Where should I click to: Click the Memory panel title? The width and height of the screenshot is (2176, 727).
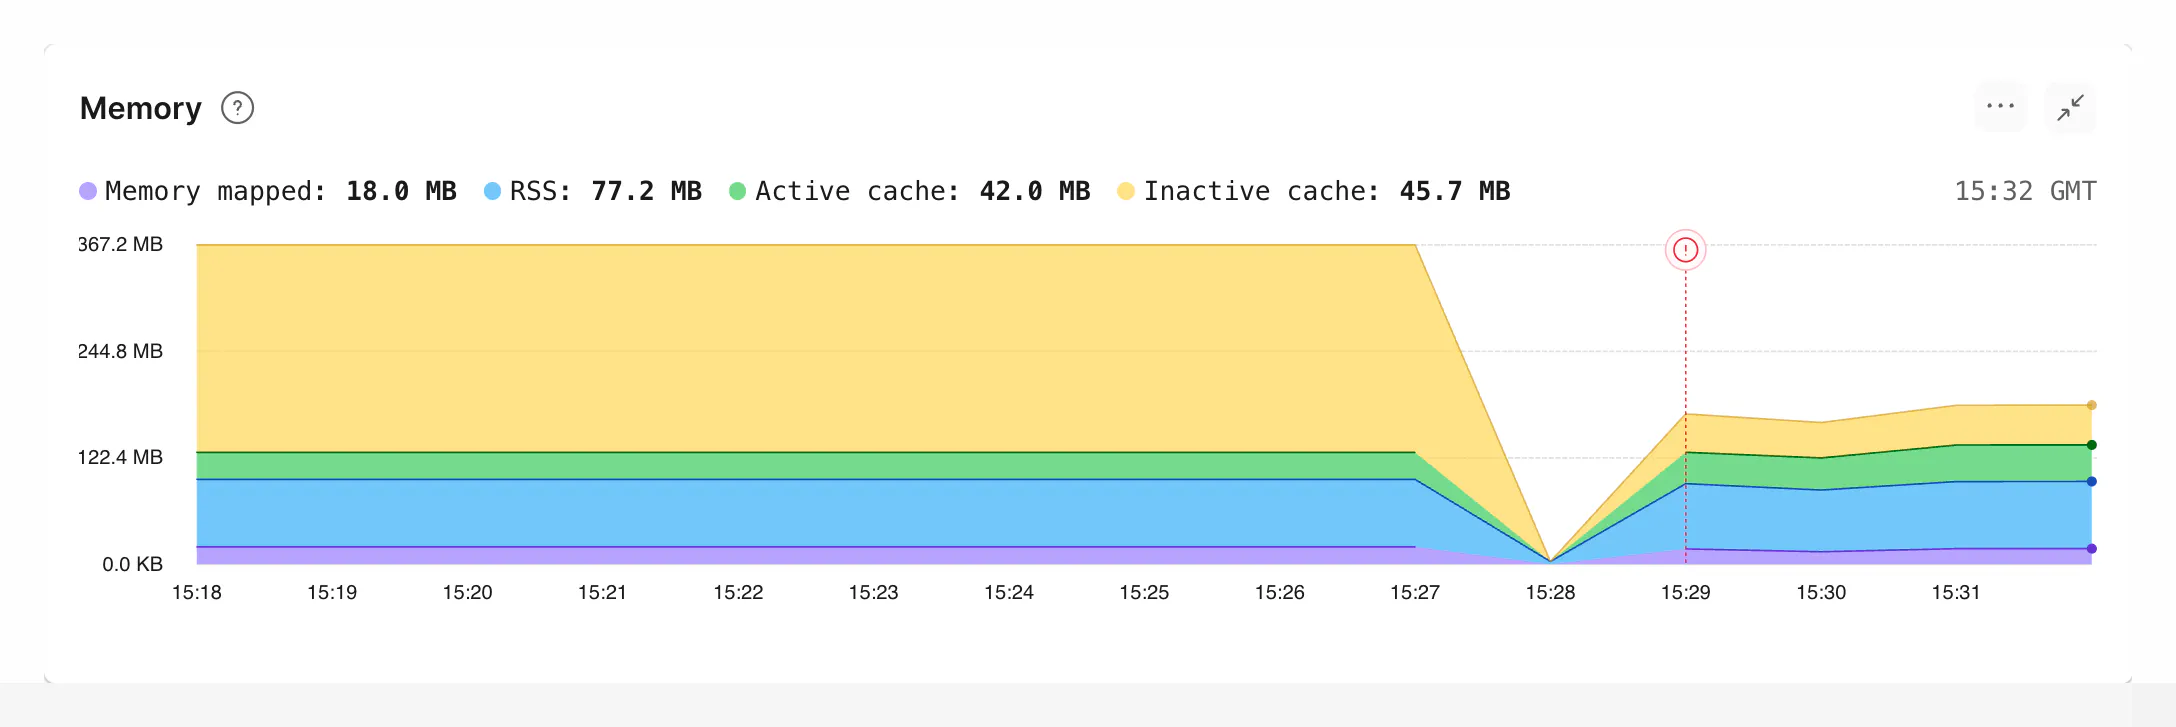140,107
